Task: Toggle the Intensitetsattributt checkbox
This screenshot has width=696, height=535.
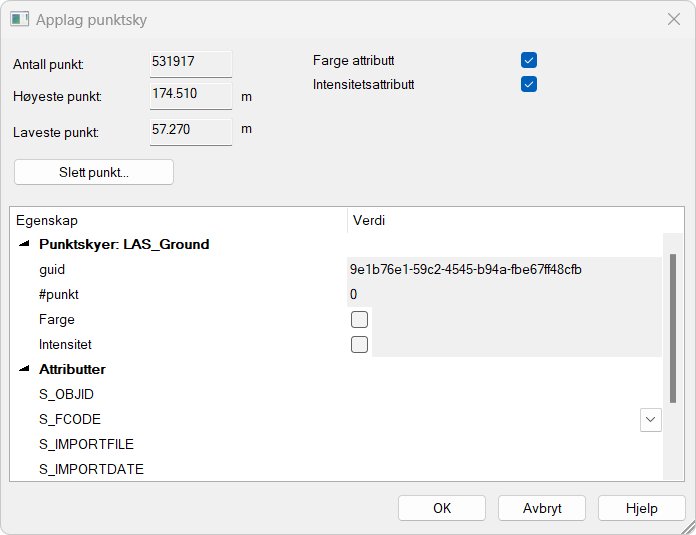Action: coord(529,85)
